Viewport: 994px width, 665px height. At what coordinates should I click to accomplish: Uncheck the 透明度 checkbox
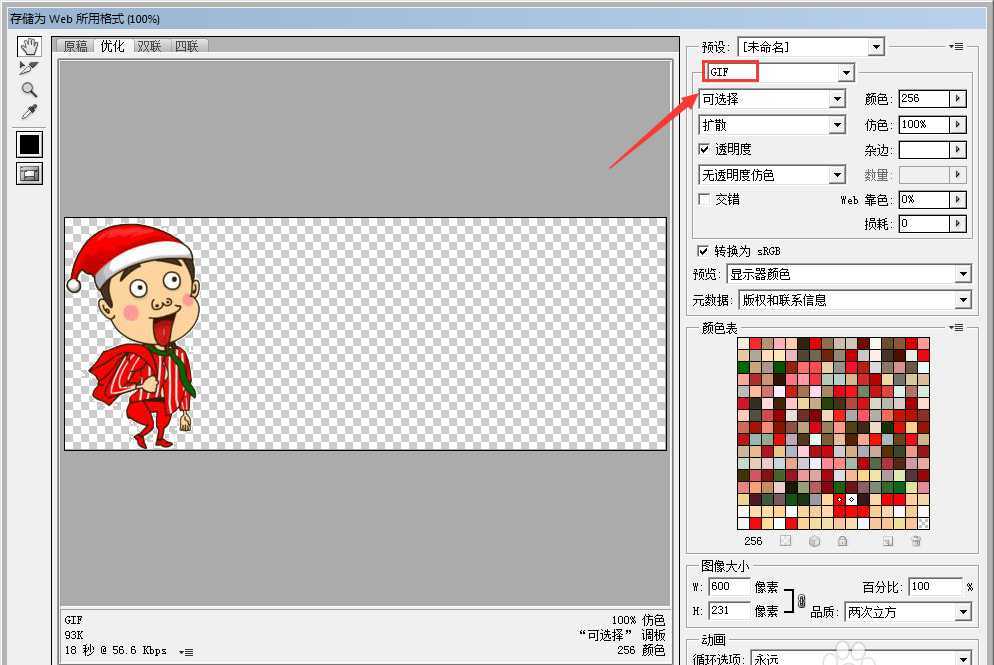[x=704, y=149]
